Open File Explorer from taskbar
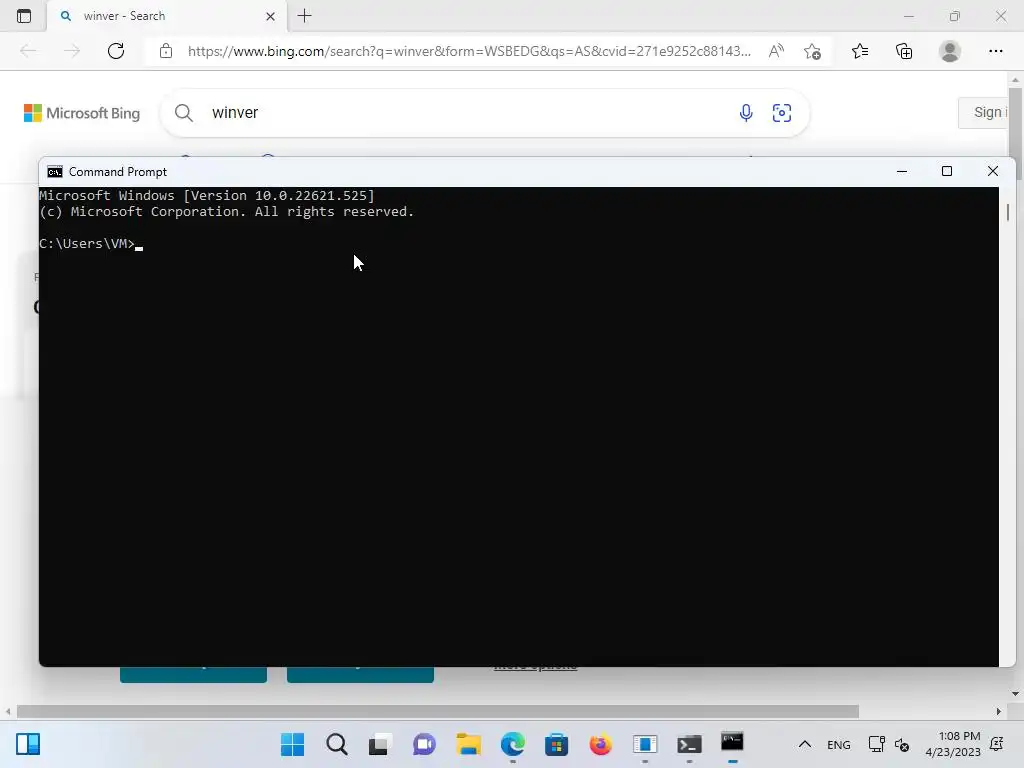 point(468,744)
